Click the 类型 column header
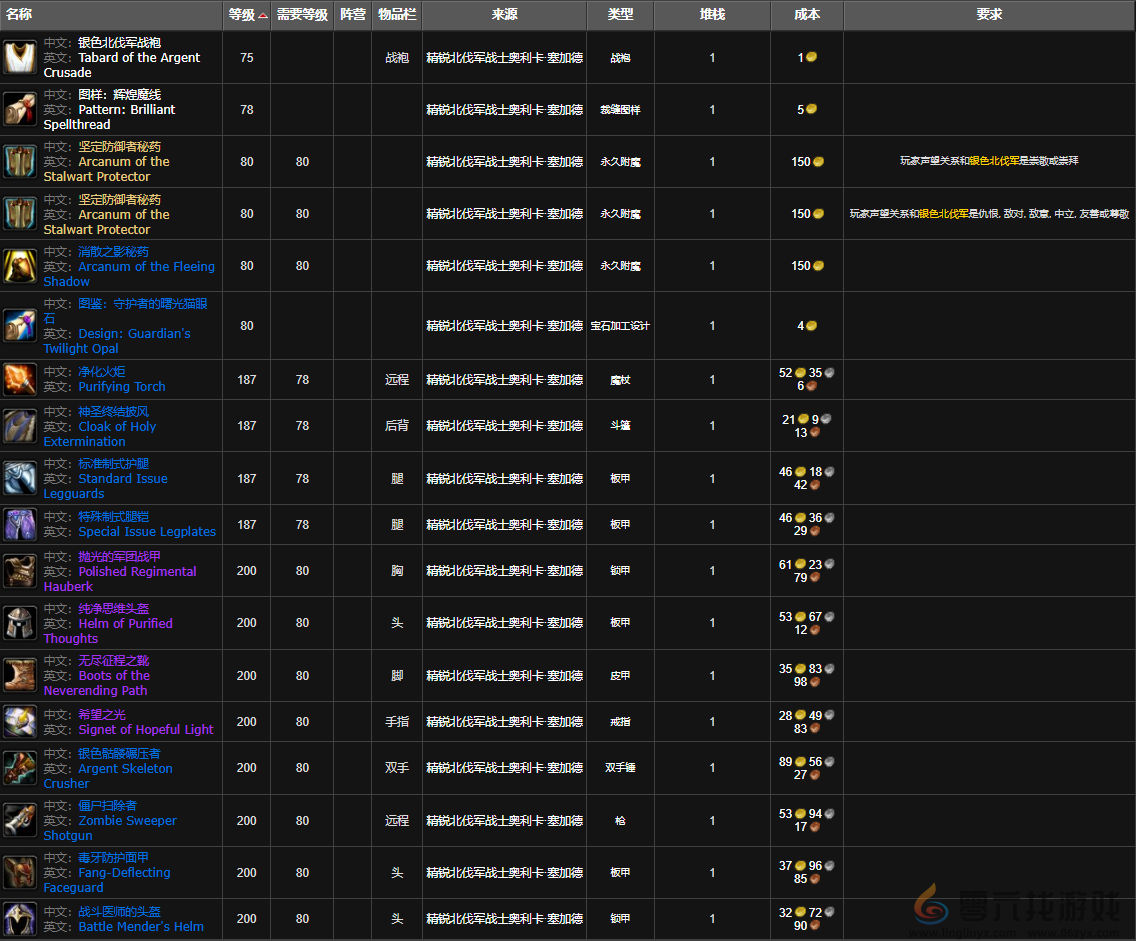 [x=620, y=15]
